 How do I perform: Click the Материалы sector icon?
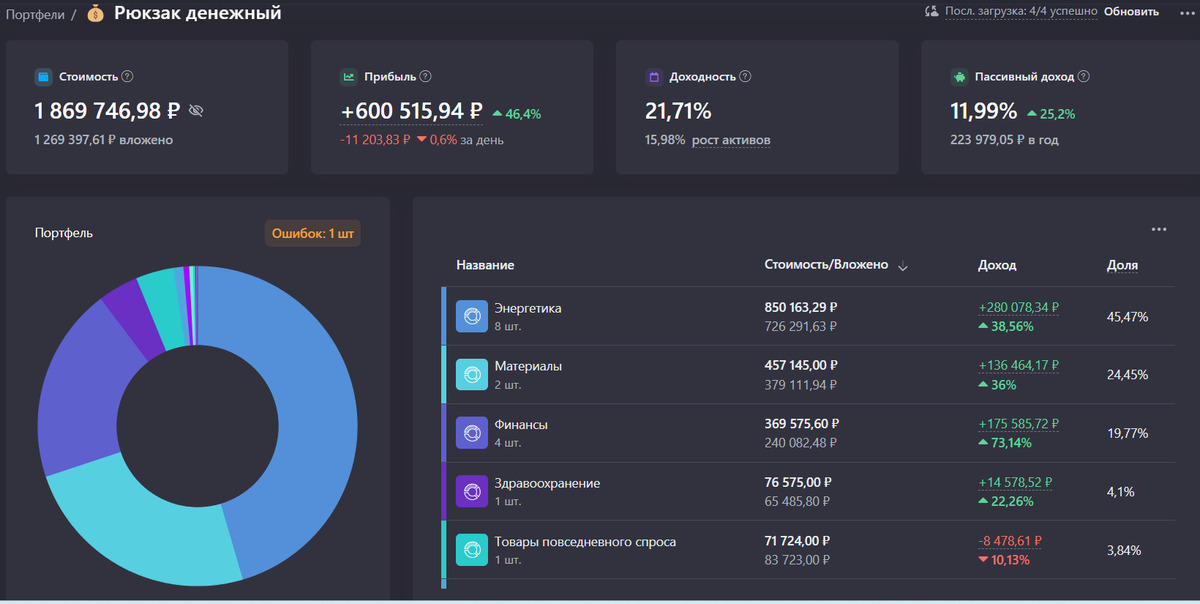click(471, 374)
